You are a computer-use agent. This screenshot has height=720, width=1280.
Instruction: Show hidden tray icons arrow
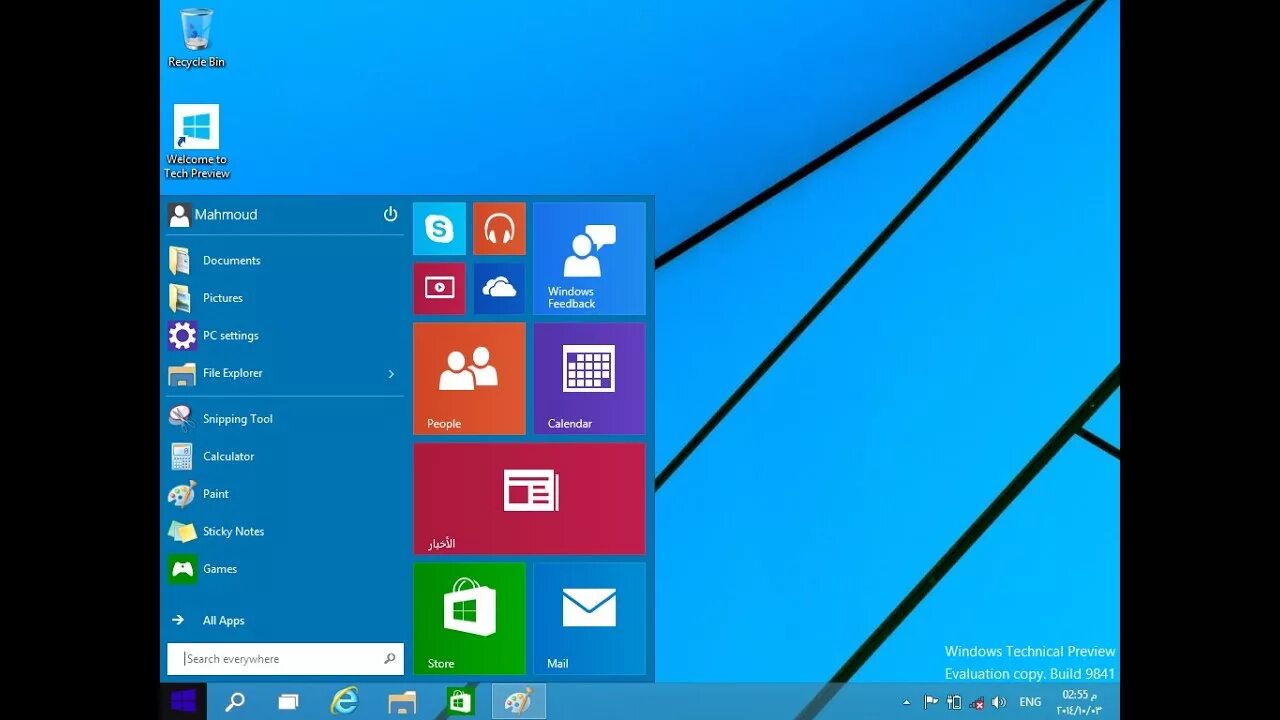click(907, 702)
